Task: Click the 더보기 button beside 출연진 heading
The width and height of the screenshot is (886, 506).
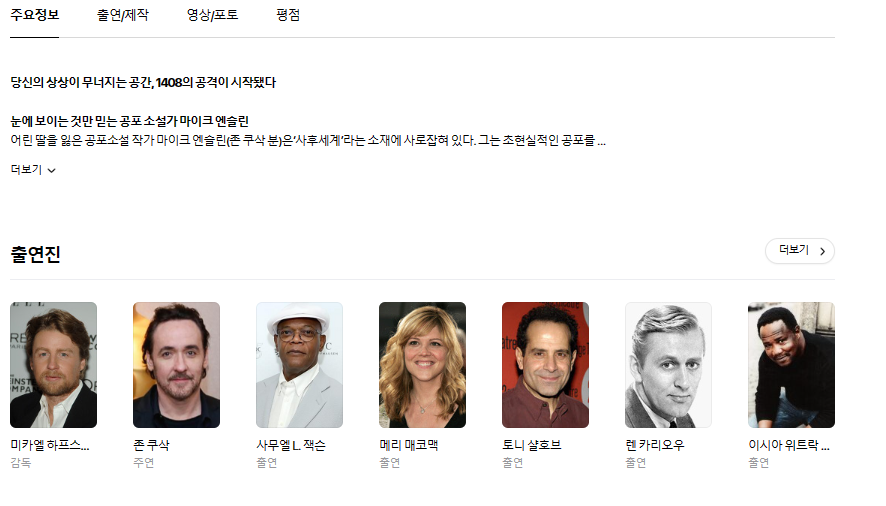Action: (800, 250)
